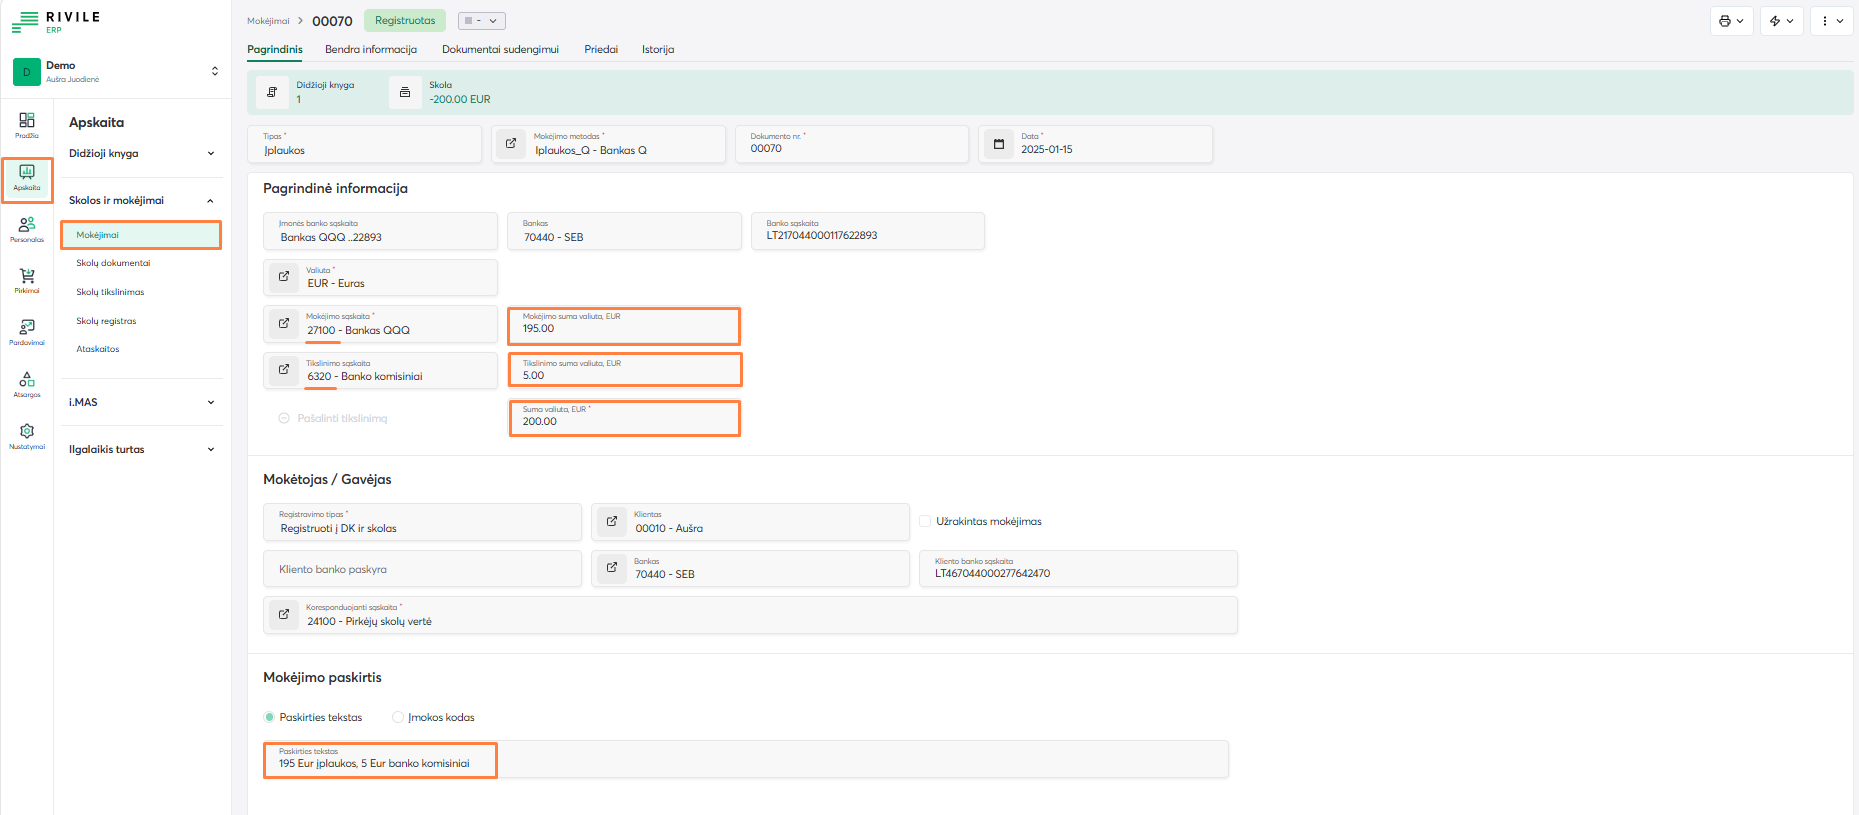Click the calendar icon beside Data field

[998, 144]
